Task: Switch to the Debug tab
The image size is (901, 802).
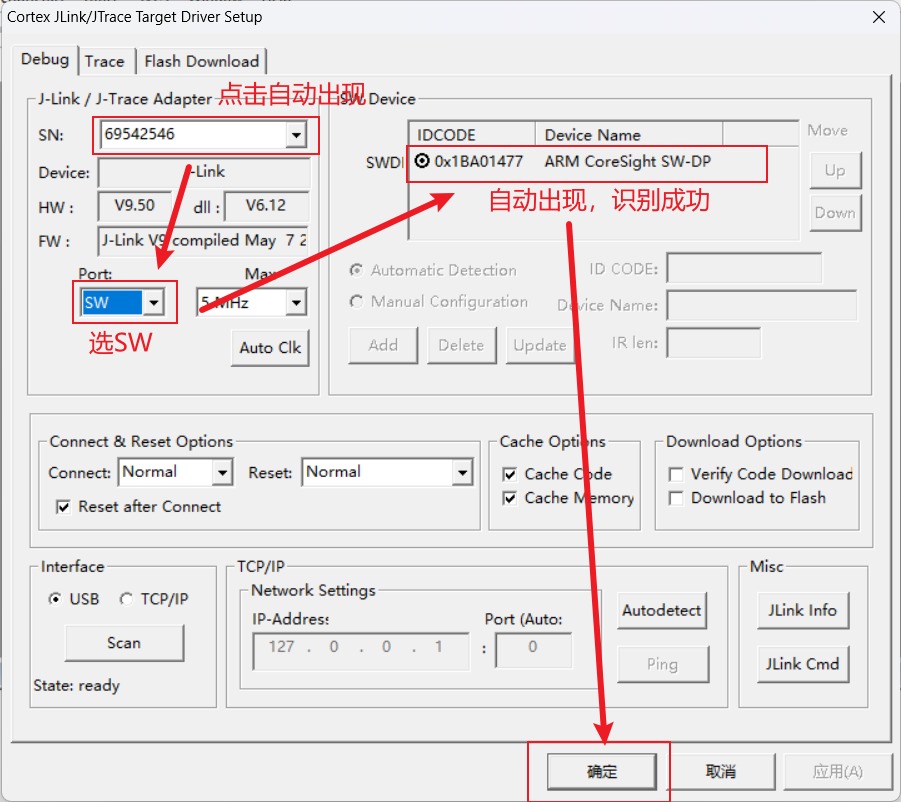Action: pos(45,60)
